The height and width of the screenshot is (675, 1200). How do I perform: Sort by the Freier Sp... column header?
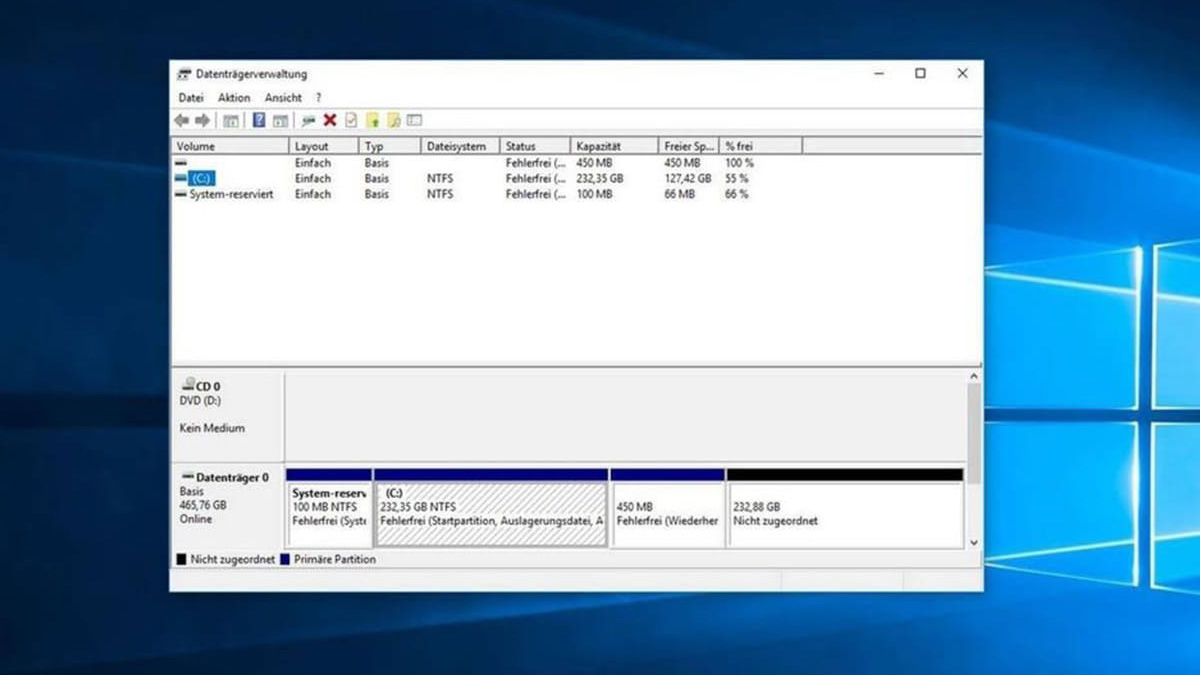pyautogui.click(x=690, y=146)
